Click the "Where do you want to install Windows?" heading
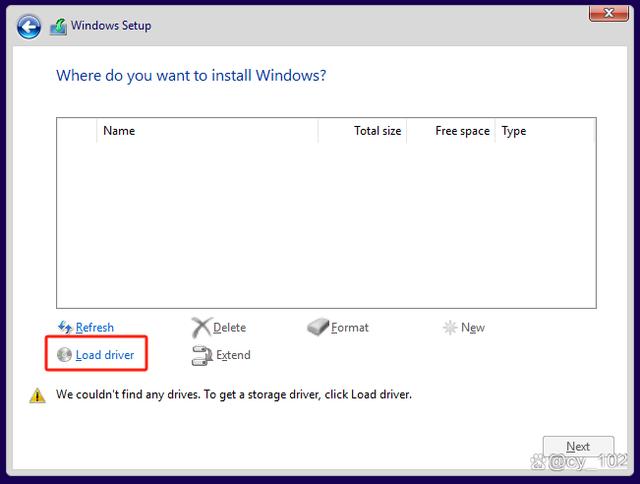The width and height of the screenshot is (640, 484). (x=191, y=76)
